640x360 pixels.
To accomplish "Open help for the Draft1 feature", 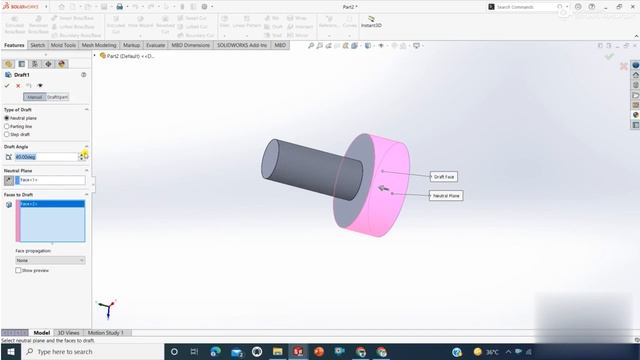I will coord(84,75).
